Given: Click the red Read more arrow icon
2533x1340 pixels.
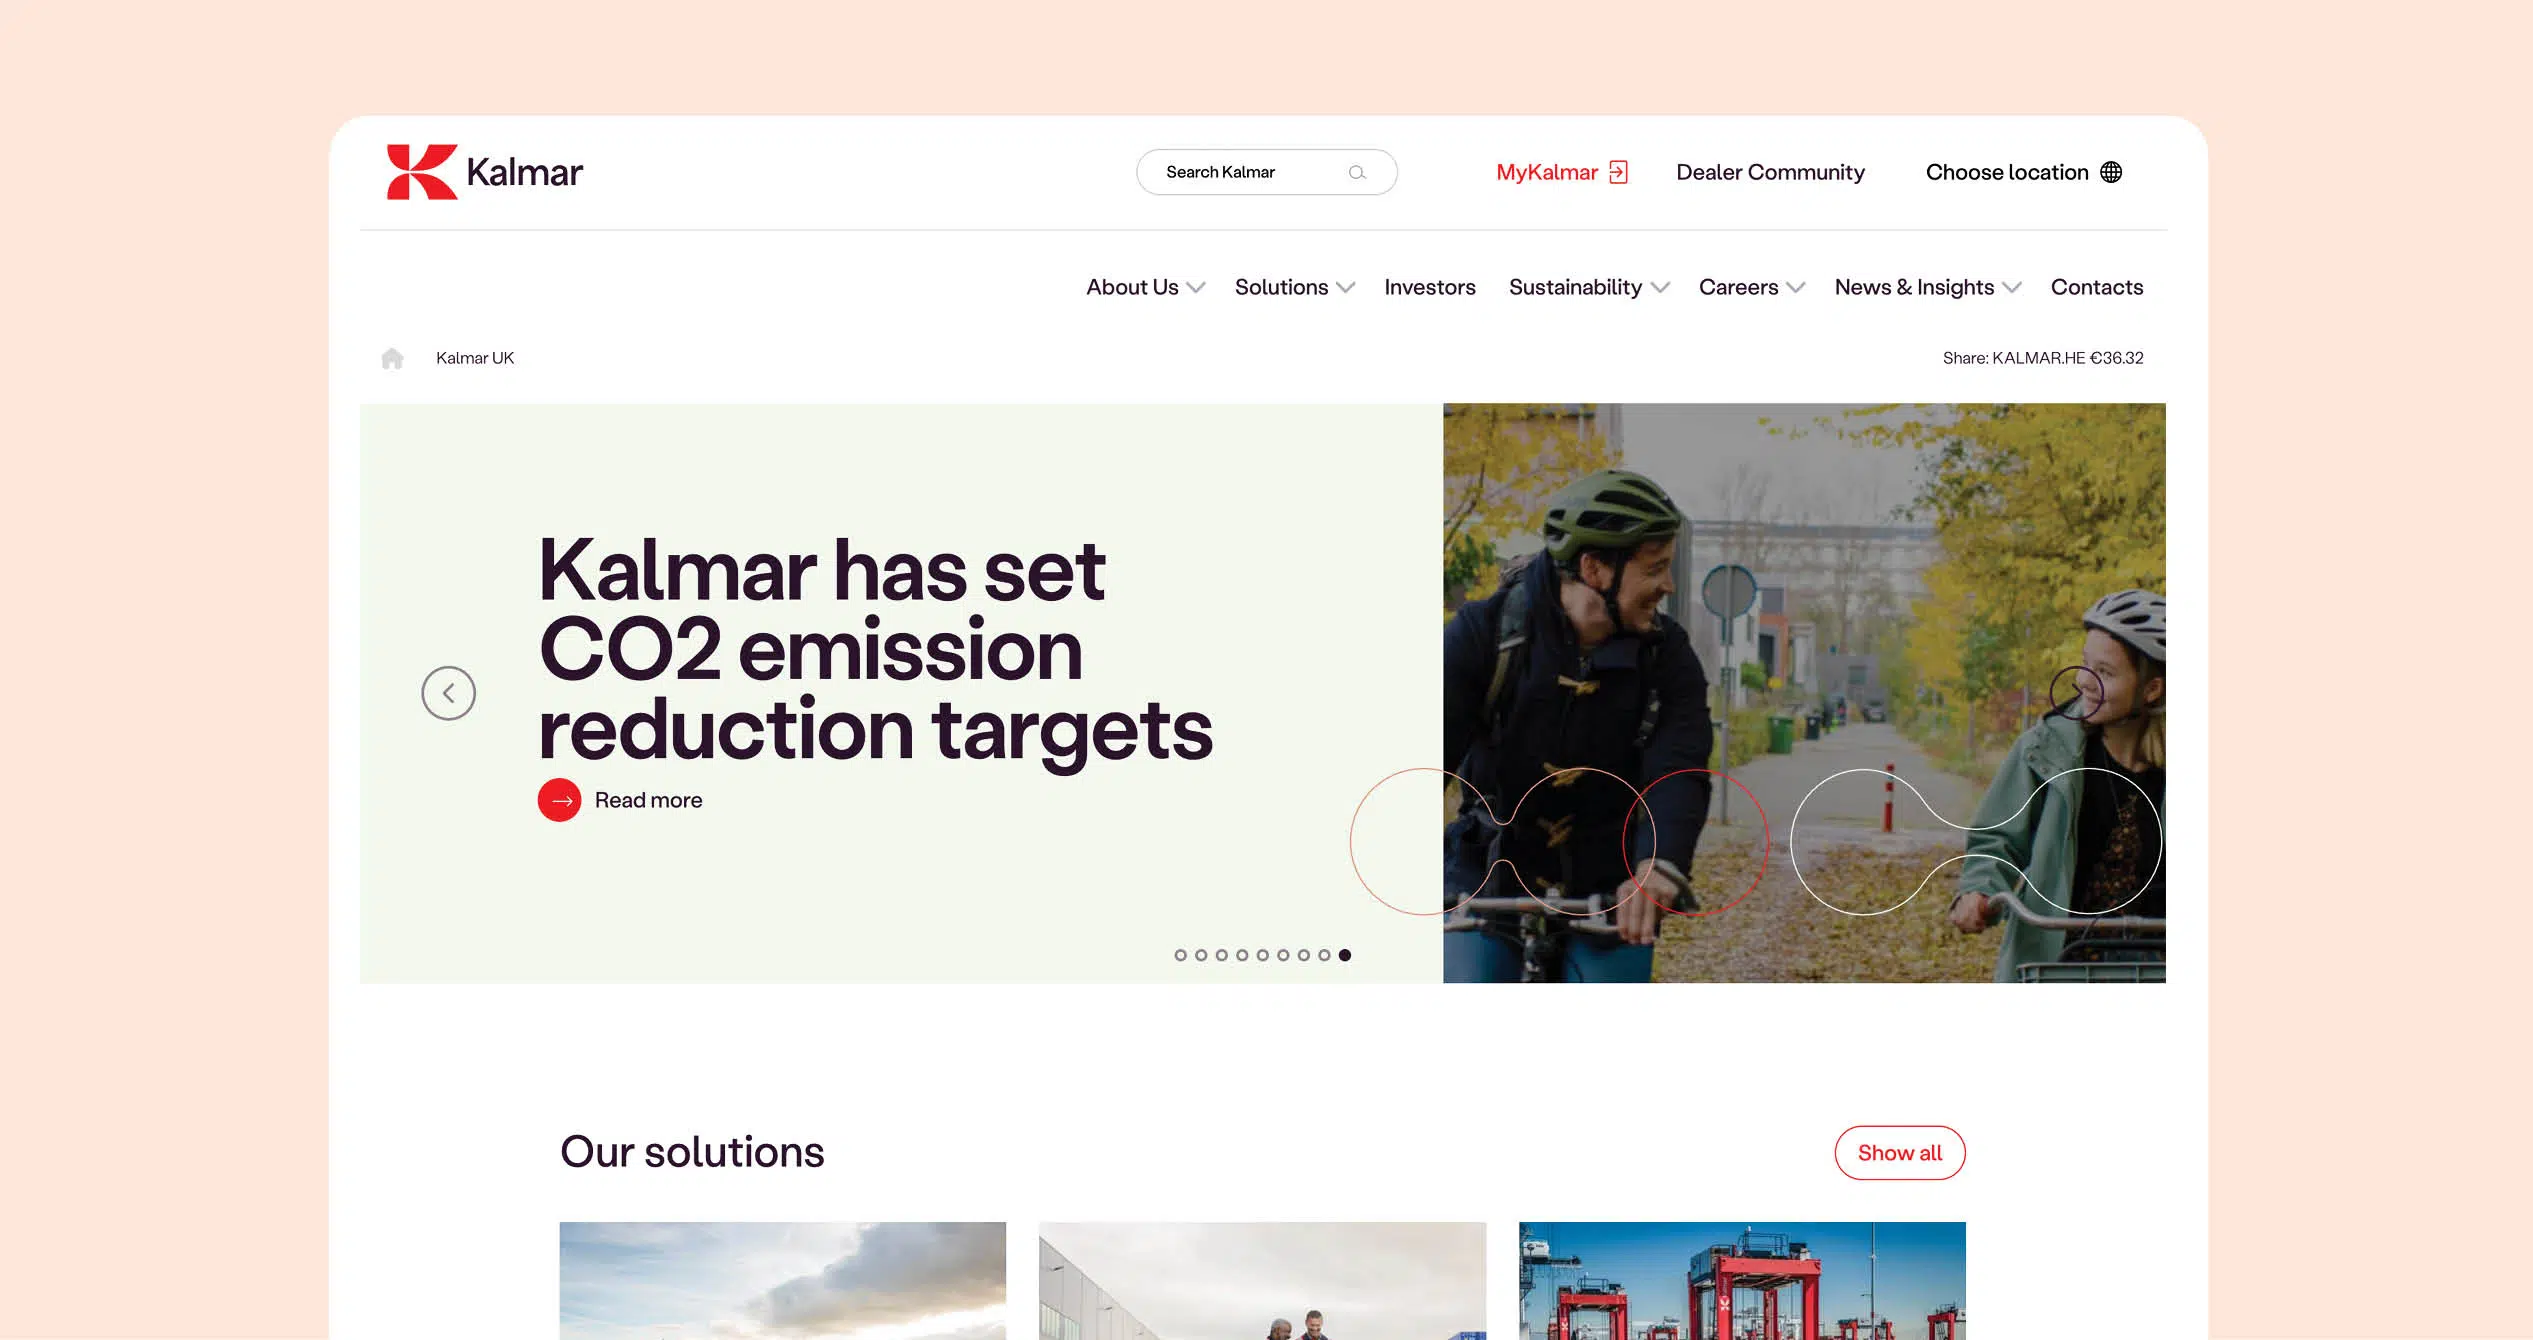Looking at the screenshot, I should pyautogui.click(x=560, y=800).
